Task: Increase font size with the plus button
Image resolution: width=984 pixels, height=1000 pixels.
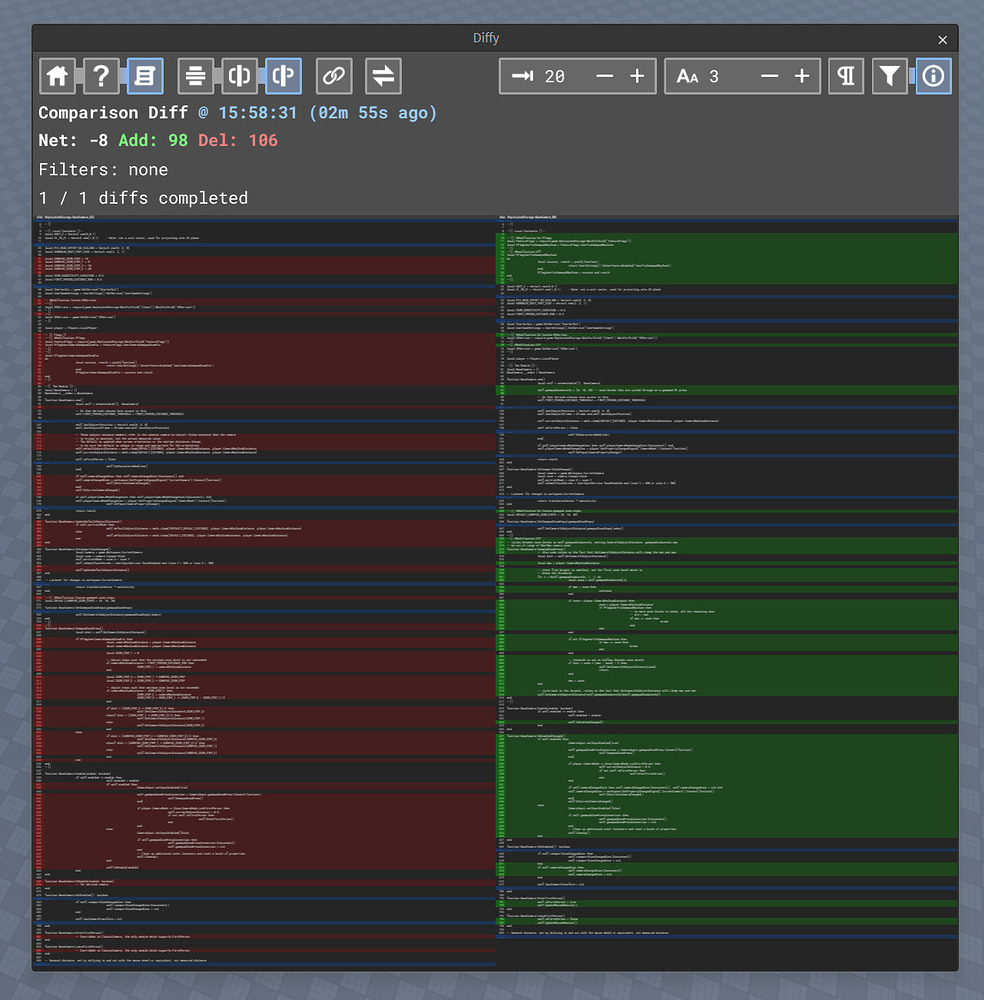Action: point(800,76)
